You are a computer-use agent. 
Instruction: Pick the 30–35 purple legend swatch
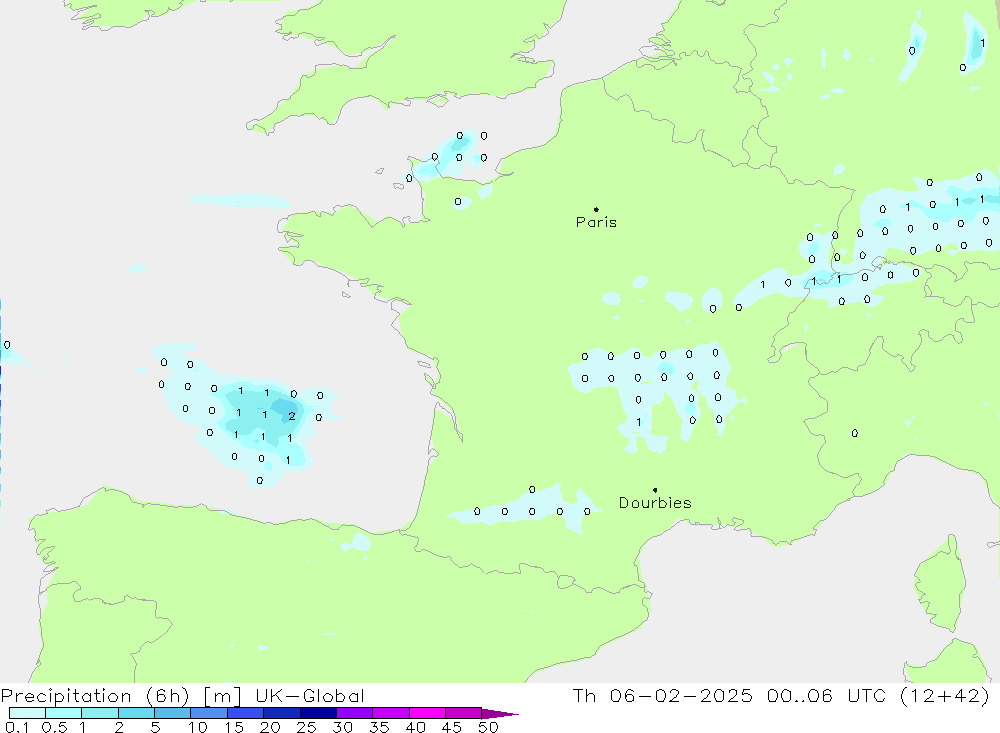(354, 713)
